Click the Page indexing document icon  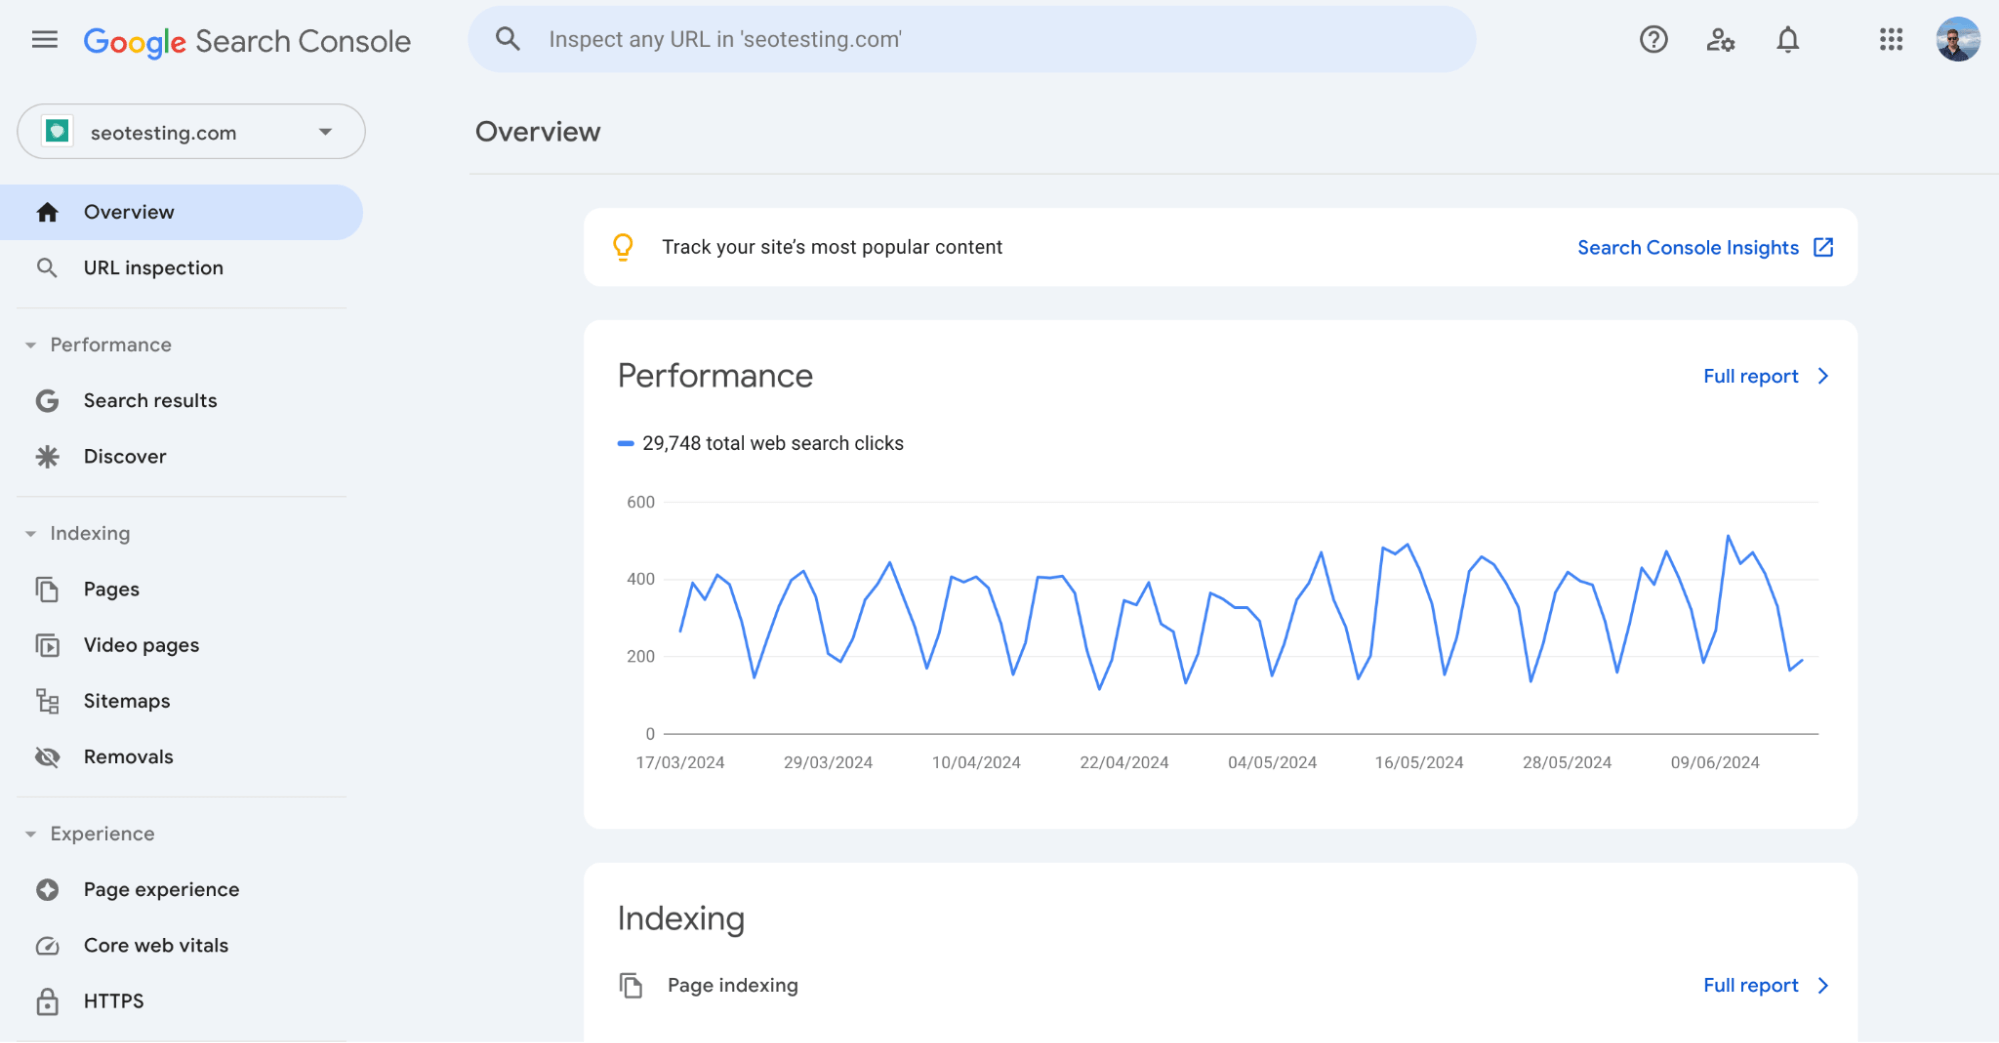point(630,986)
